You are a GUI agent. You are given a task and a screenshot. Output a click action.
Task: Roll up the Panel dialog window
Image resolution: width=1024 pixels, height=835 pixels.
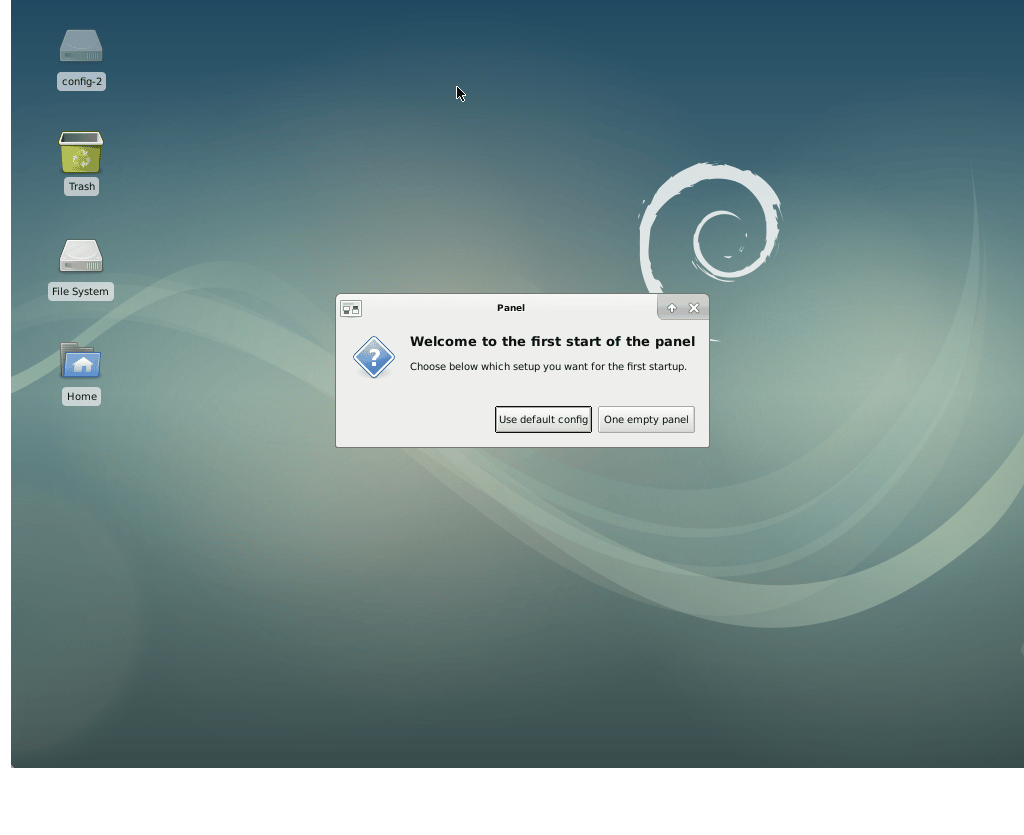[x=671, y=308]
